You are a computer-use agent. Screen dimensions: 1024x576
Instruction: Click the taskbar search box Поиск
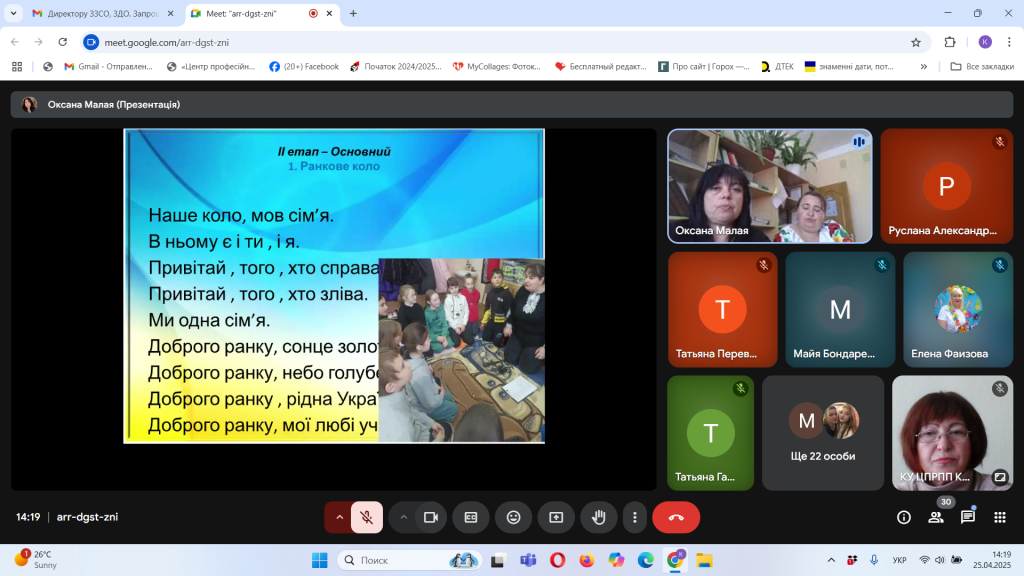(409, 560)
